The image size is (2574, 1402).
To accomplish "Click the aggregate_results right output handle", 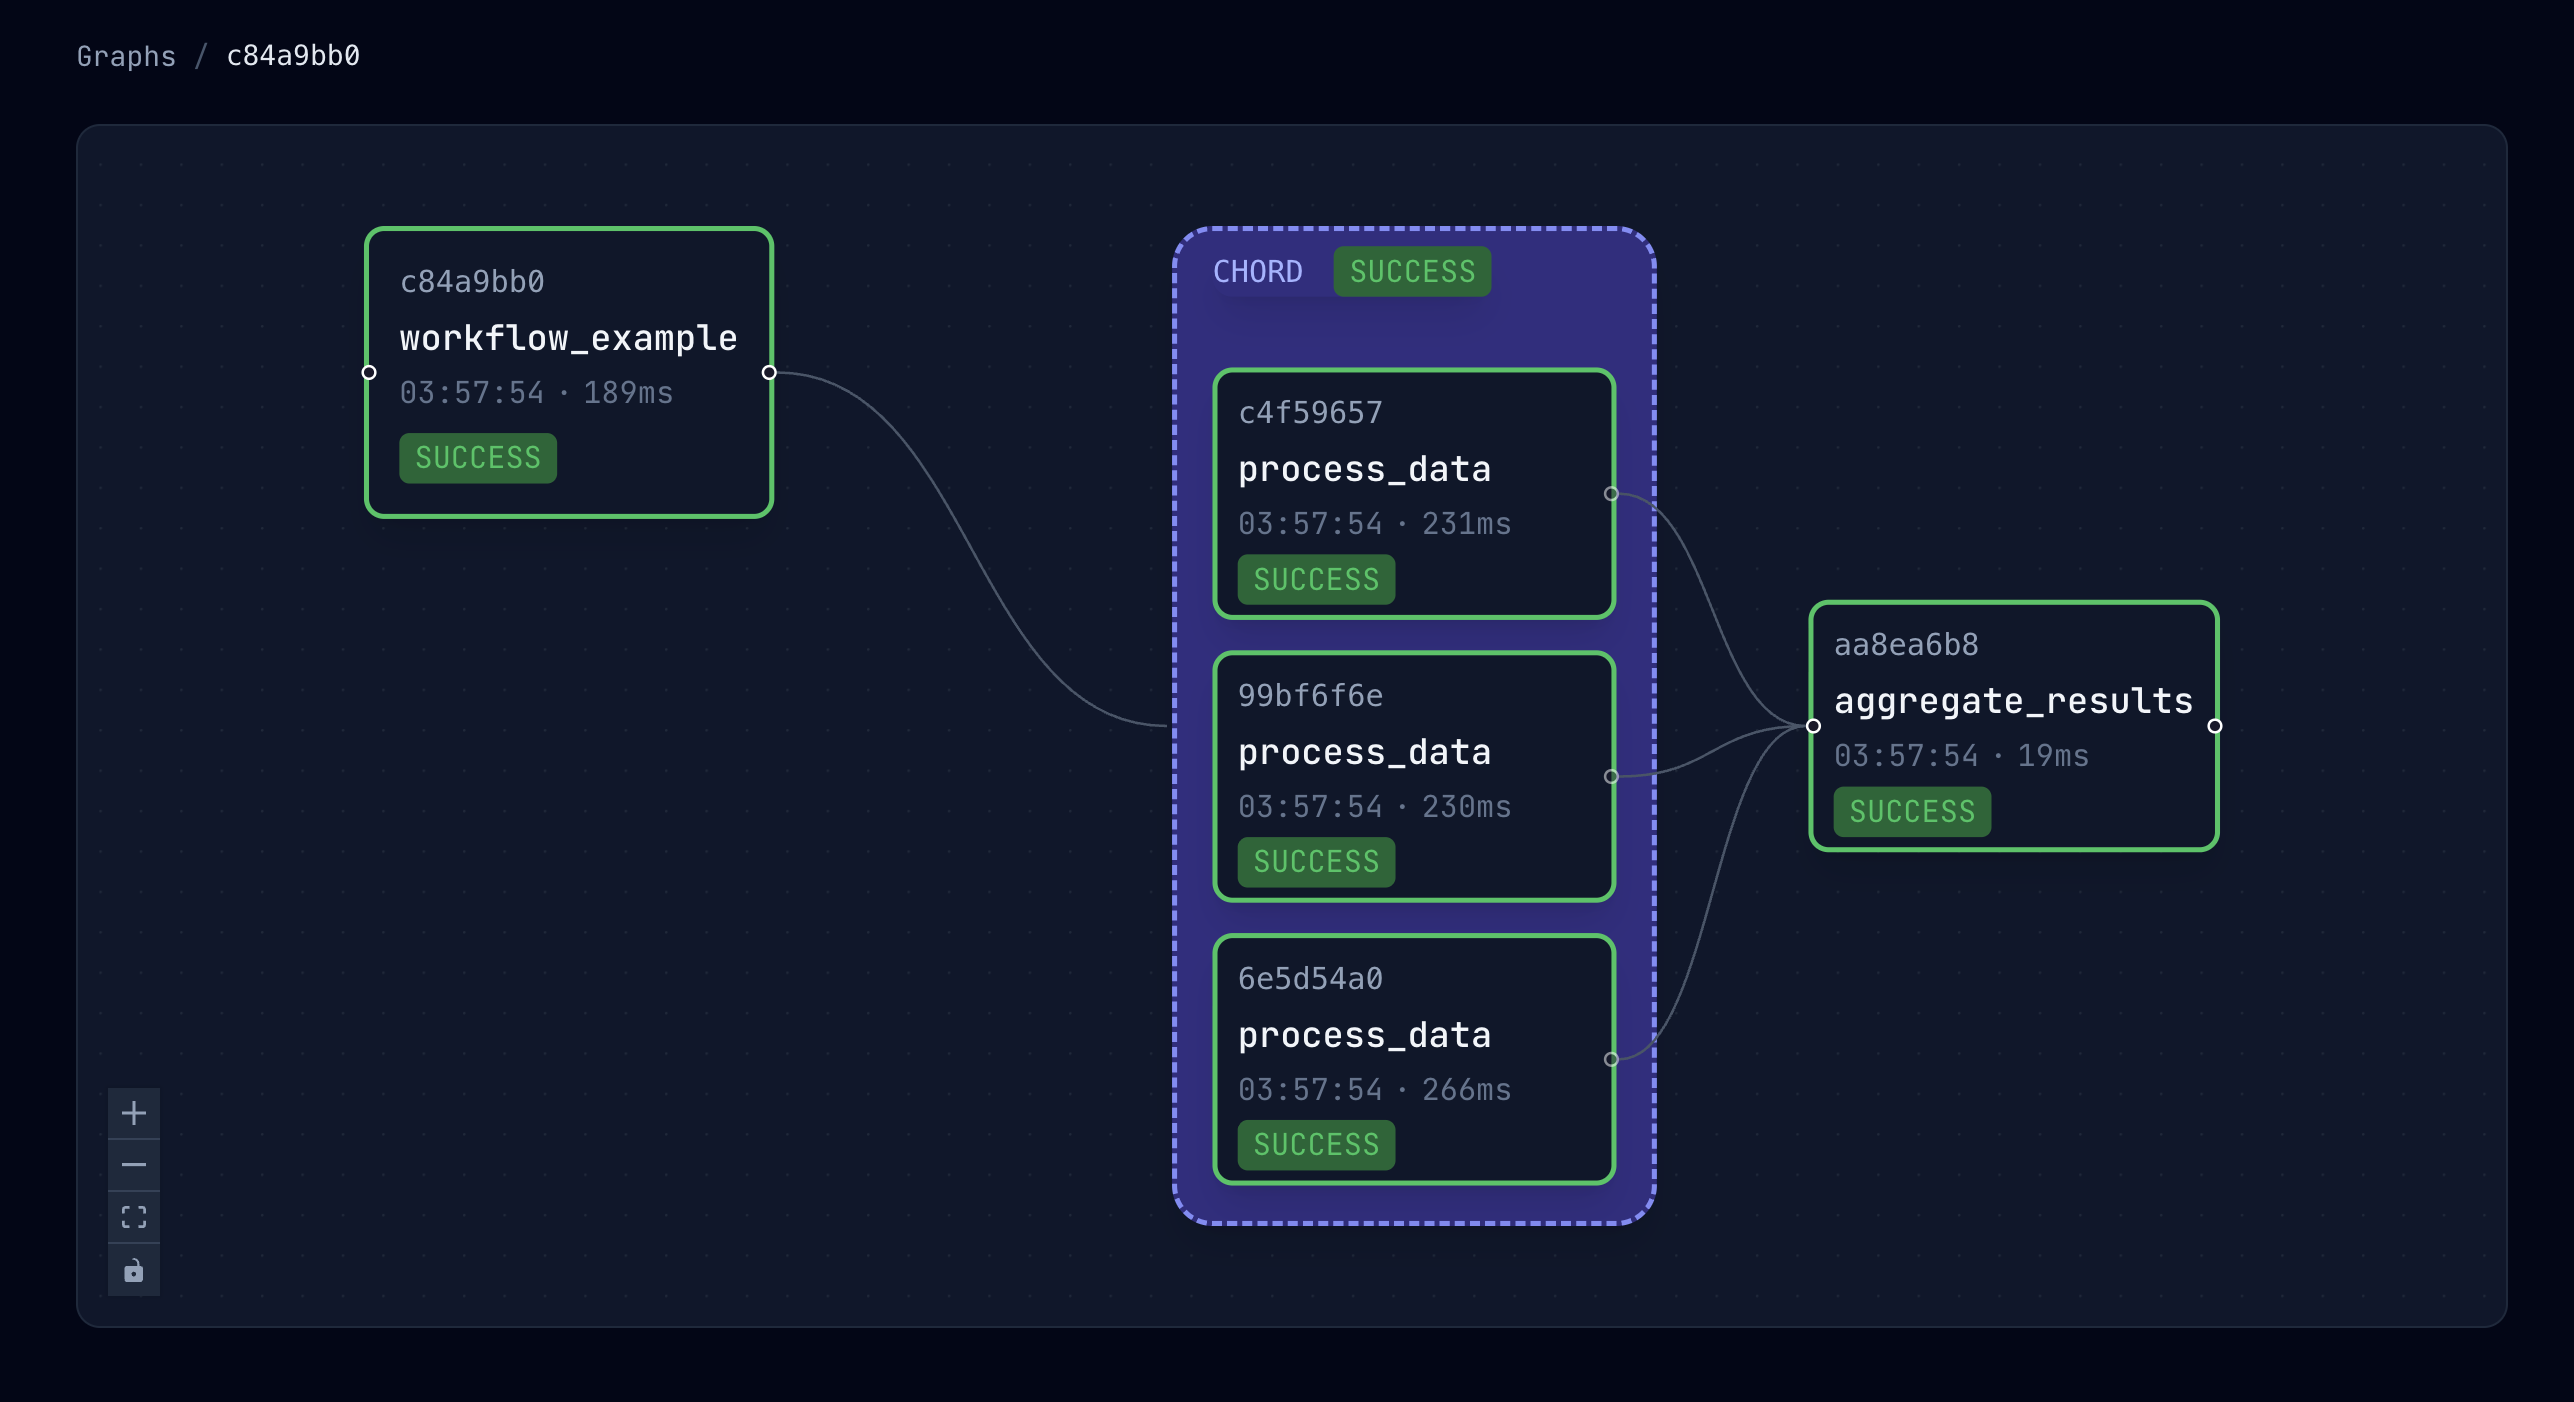I will (2215, 727).
